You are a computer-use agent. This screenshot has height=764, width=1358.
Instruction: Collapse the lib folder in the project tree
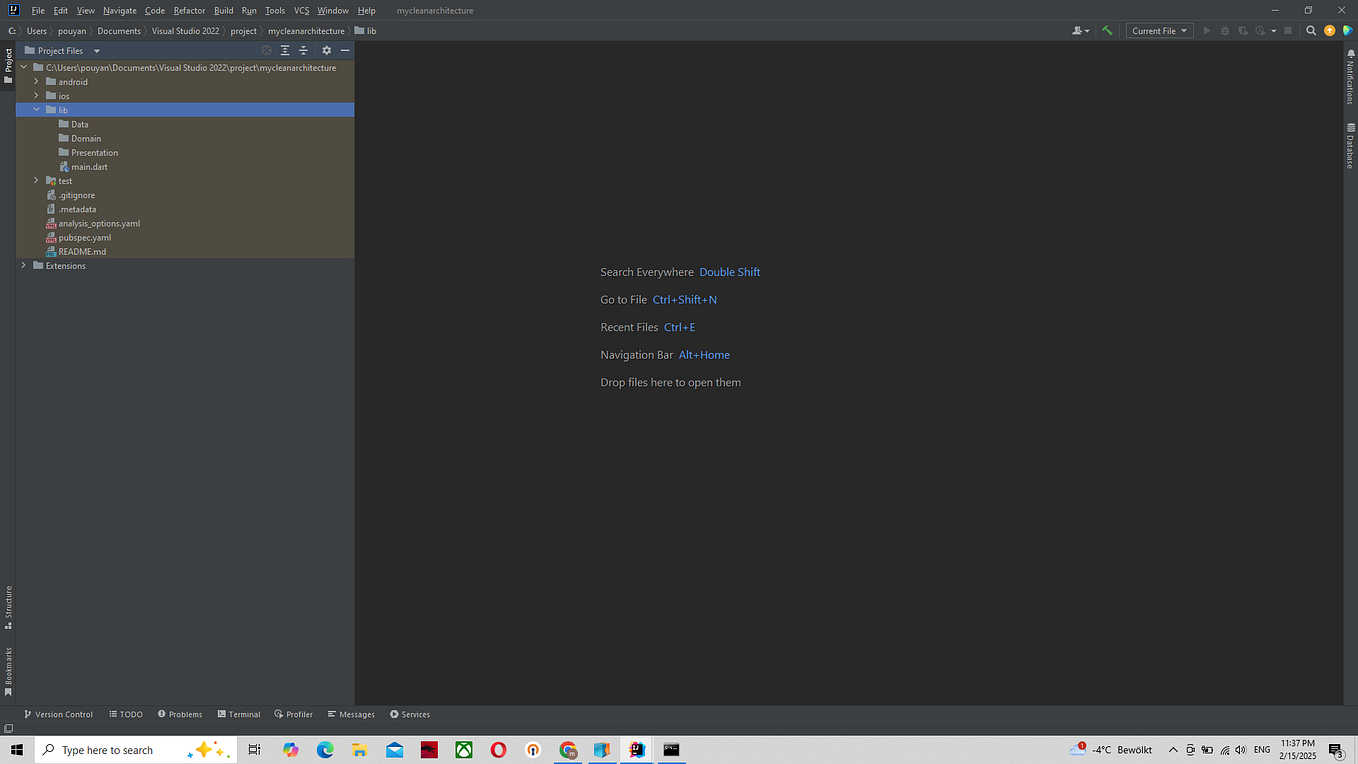click(x=36, y=109)
